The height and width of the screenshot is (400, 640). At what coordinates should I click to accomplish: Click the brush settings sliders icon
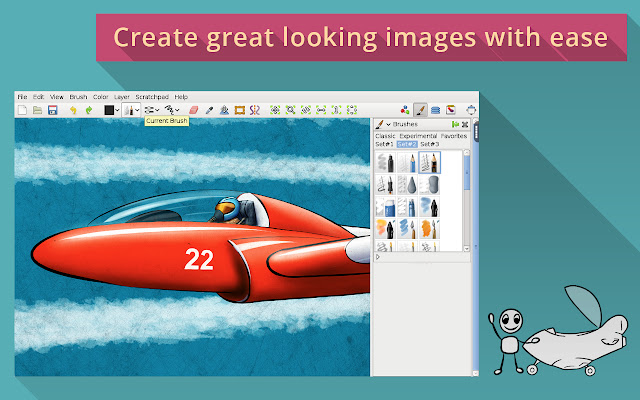(x=149, y=110)
